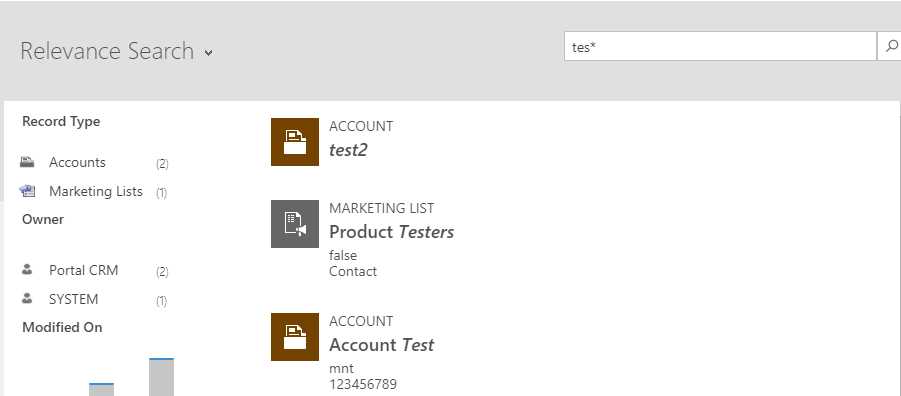Click the SYSTEM owner person icon
This screenshot has width=901, height=396.
(27, 299)
